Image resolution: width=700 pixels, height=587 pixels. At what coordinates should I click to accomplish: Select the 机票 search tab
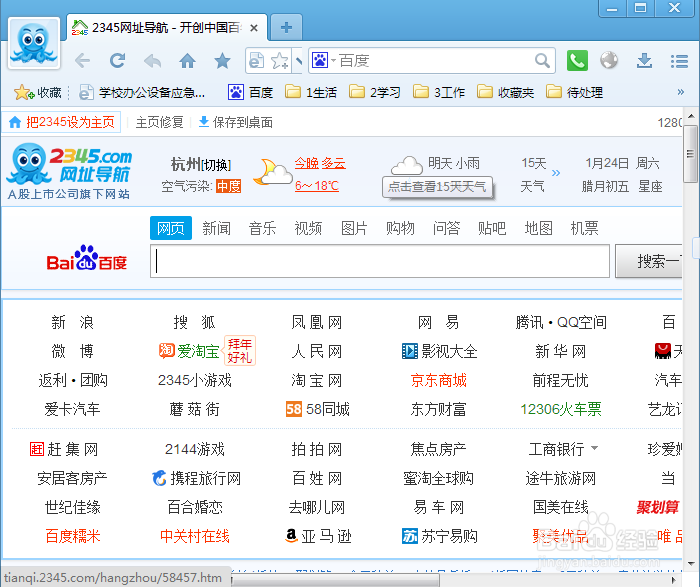(x=584, y=228)
